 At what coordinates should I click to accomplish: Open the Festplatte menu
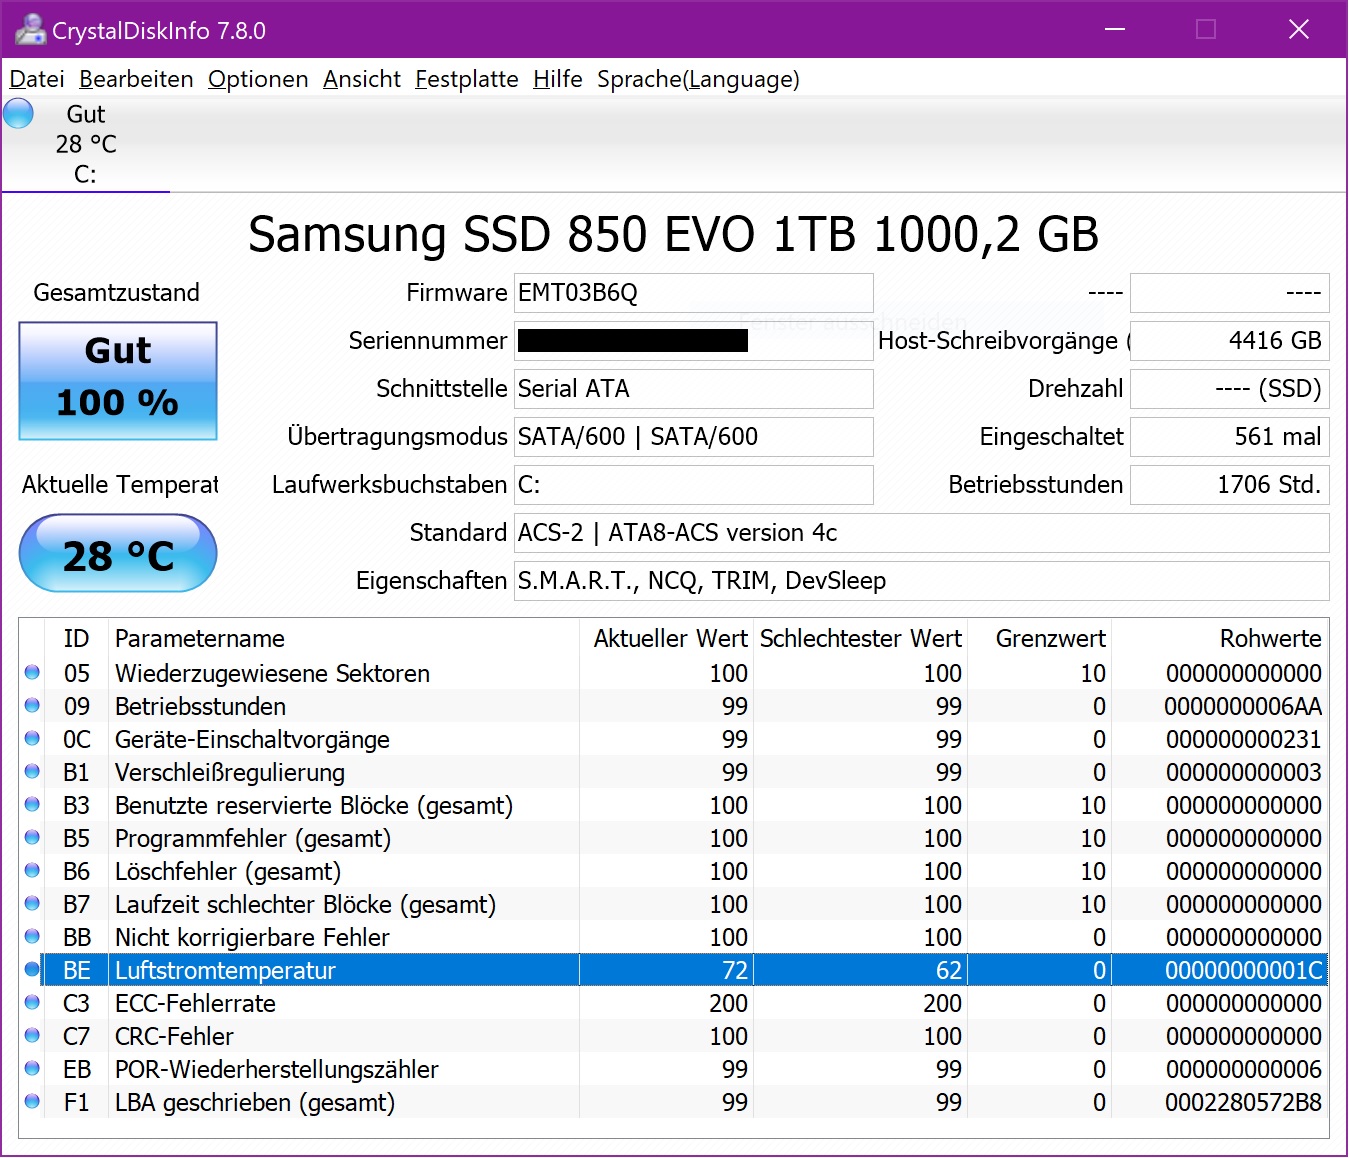[467, 79]
